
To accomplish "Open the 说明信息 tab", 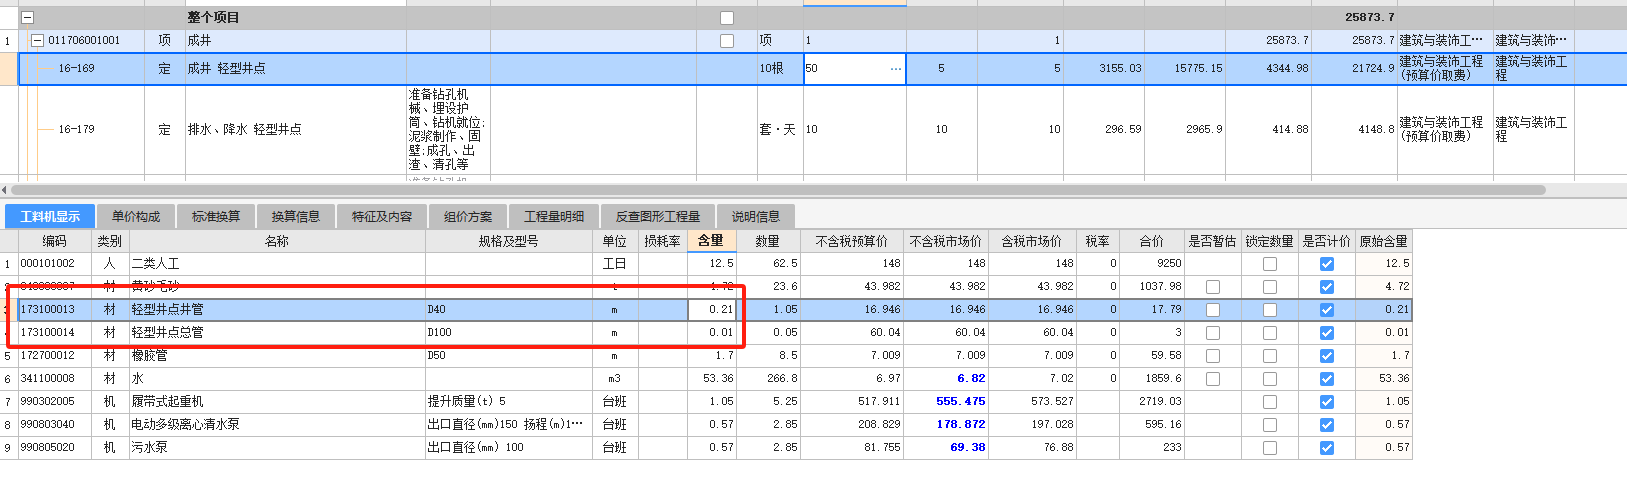I will tap(756, 216).
